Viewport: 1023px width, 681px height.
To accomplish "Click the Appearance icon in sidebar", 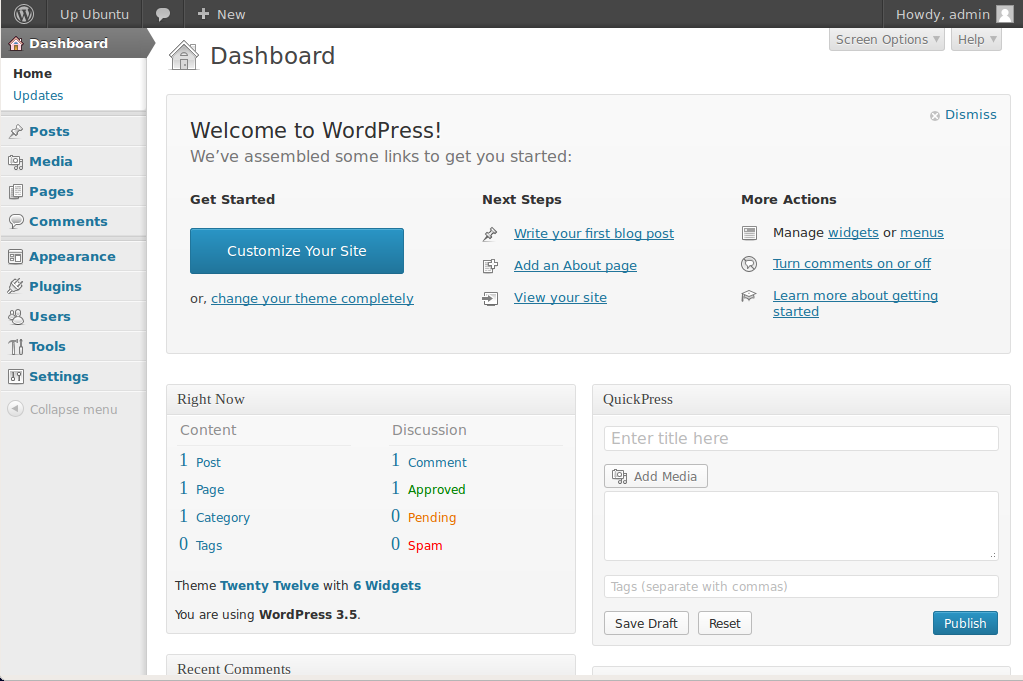I will click(16, 257).
